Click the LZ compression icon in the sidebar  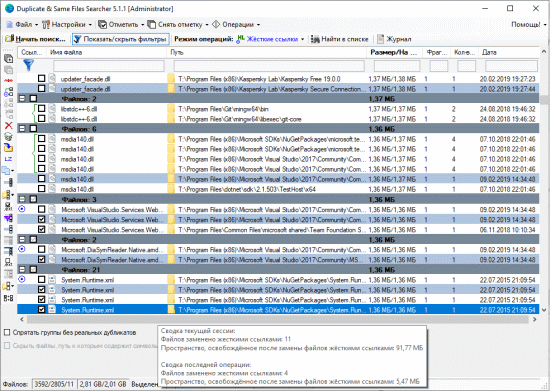pos(8,159)
